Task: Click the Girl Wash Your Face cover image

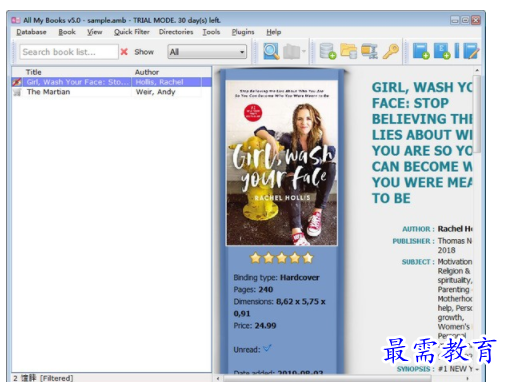Action: point(282,163)
